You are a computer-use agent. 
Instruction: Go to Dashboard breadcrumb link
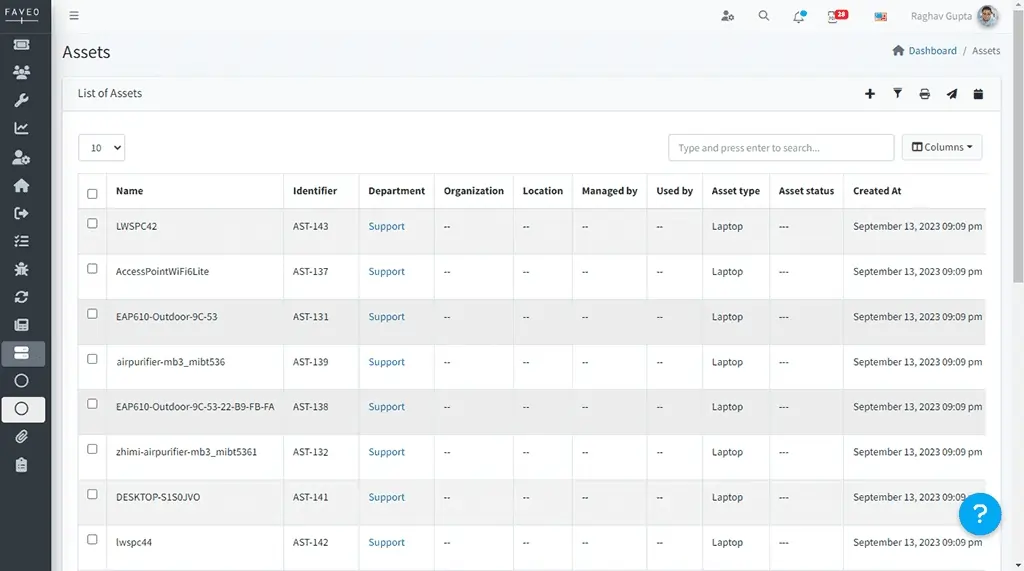pos(932,50)
